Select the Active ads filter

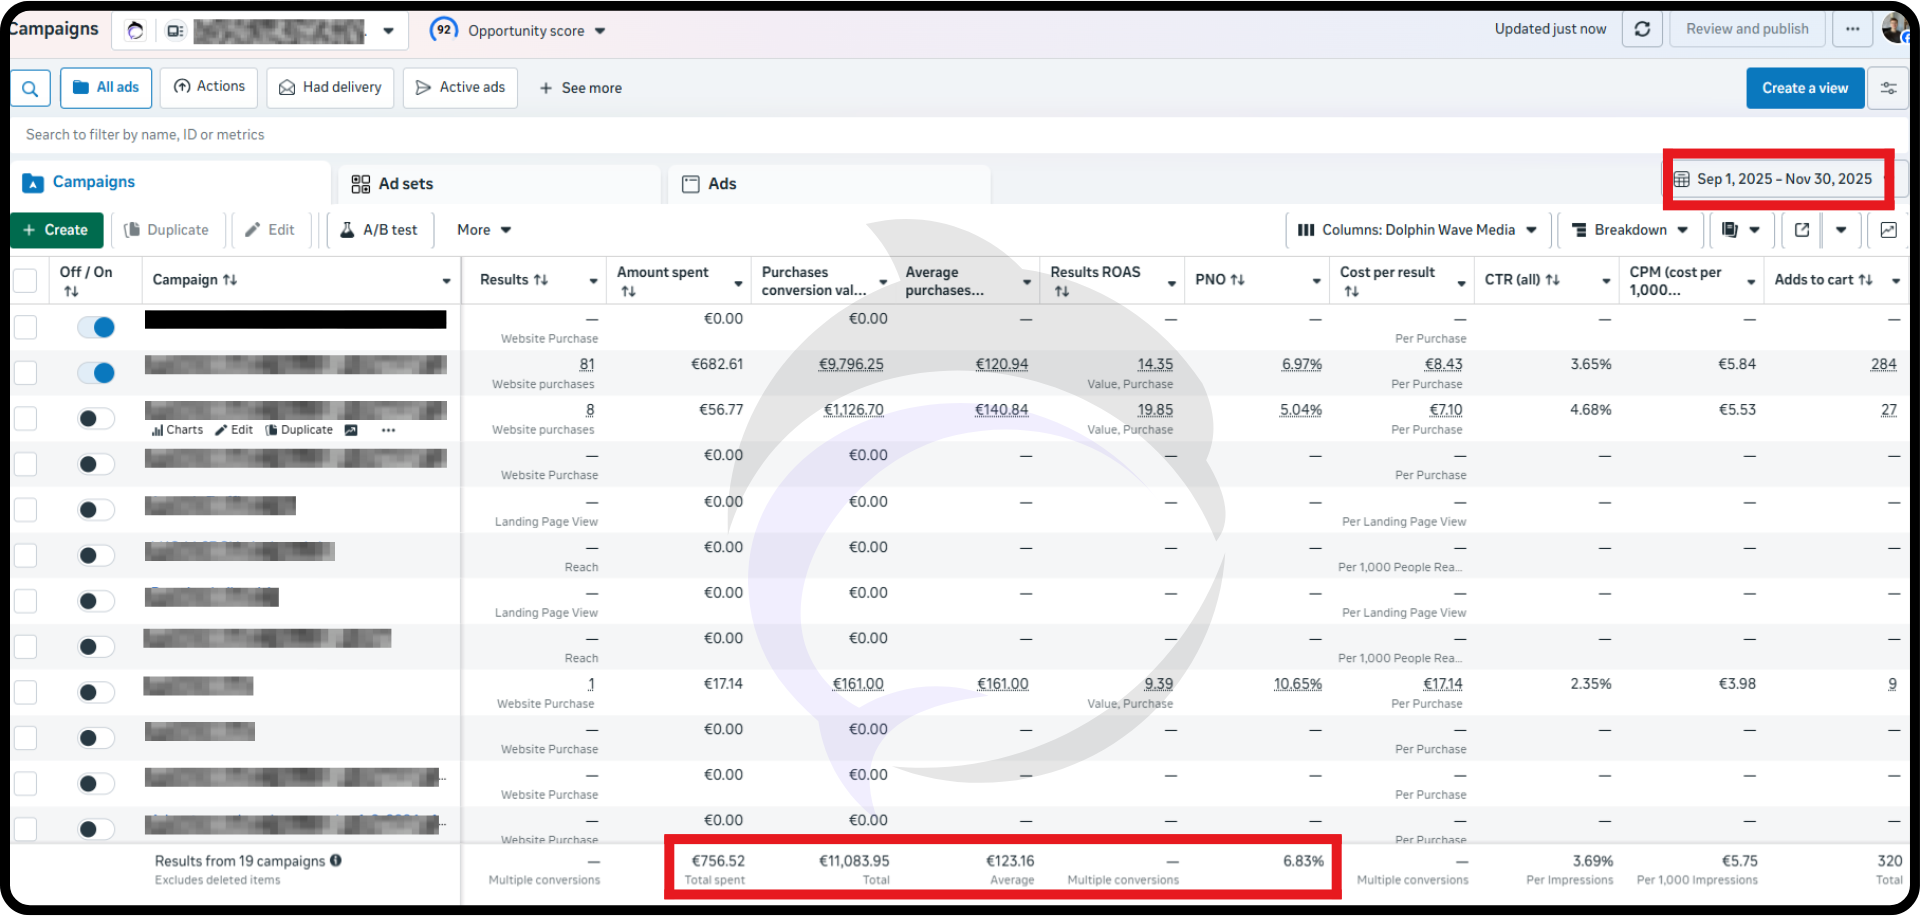(x=460, y=88)
